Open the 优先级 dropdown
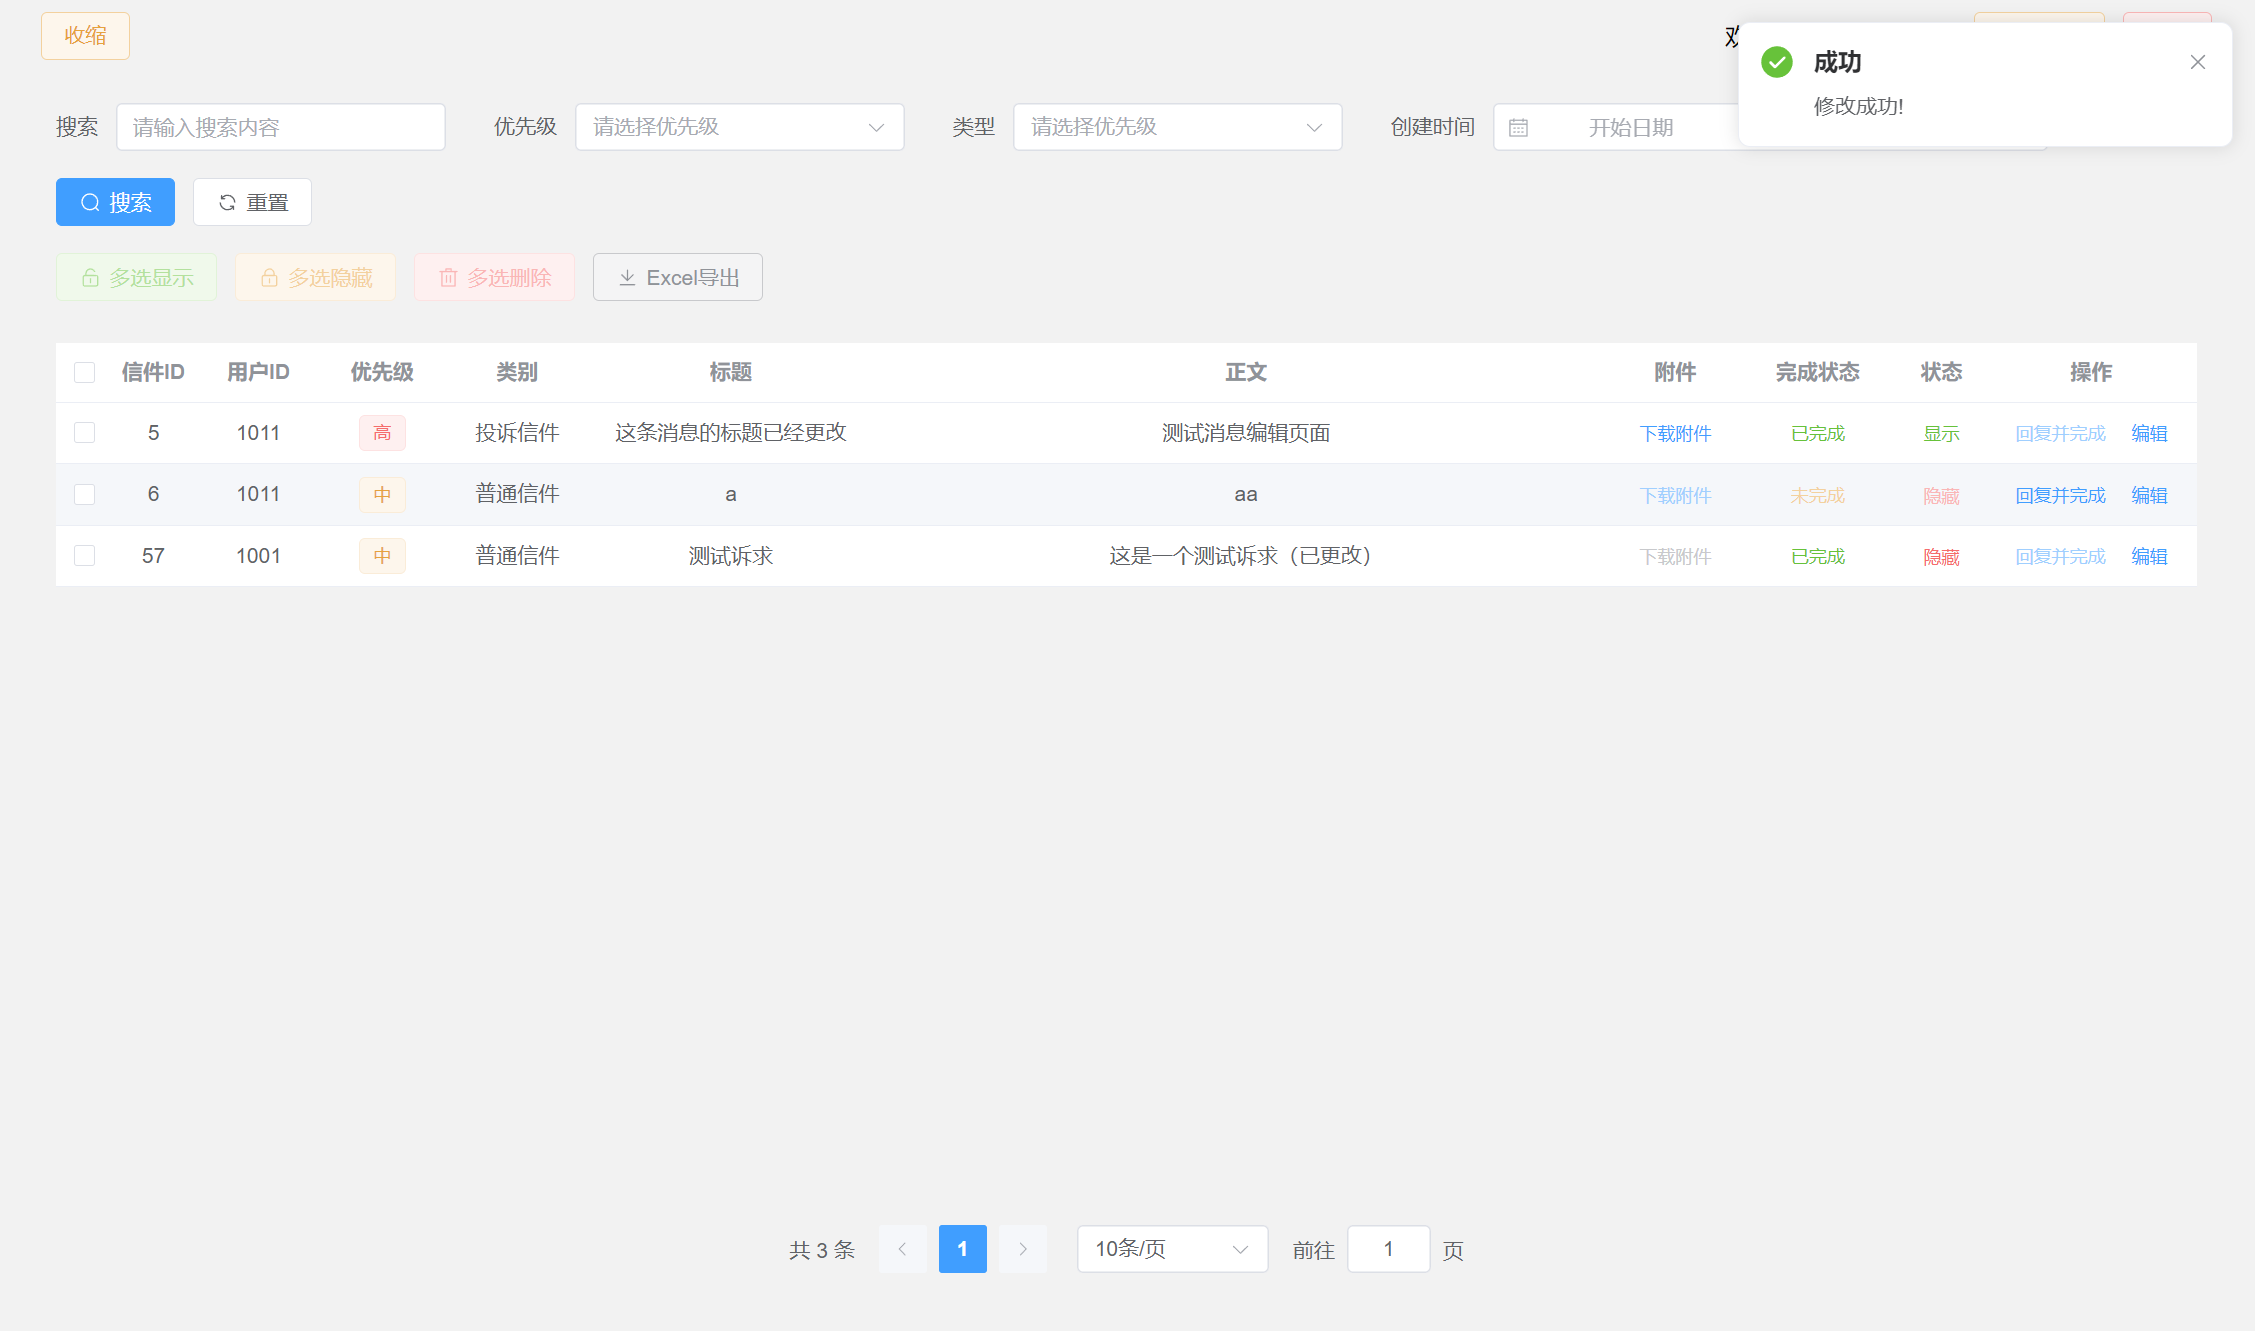The image size is (2255, 1331). click(x=739, y=127)
